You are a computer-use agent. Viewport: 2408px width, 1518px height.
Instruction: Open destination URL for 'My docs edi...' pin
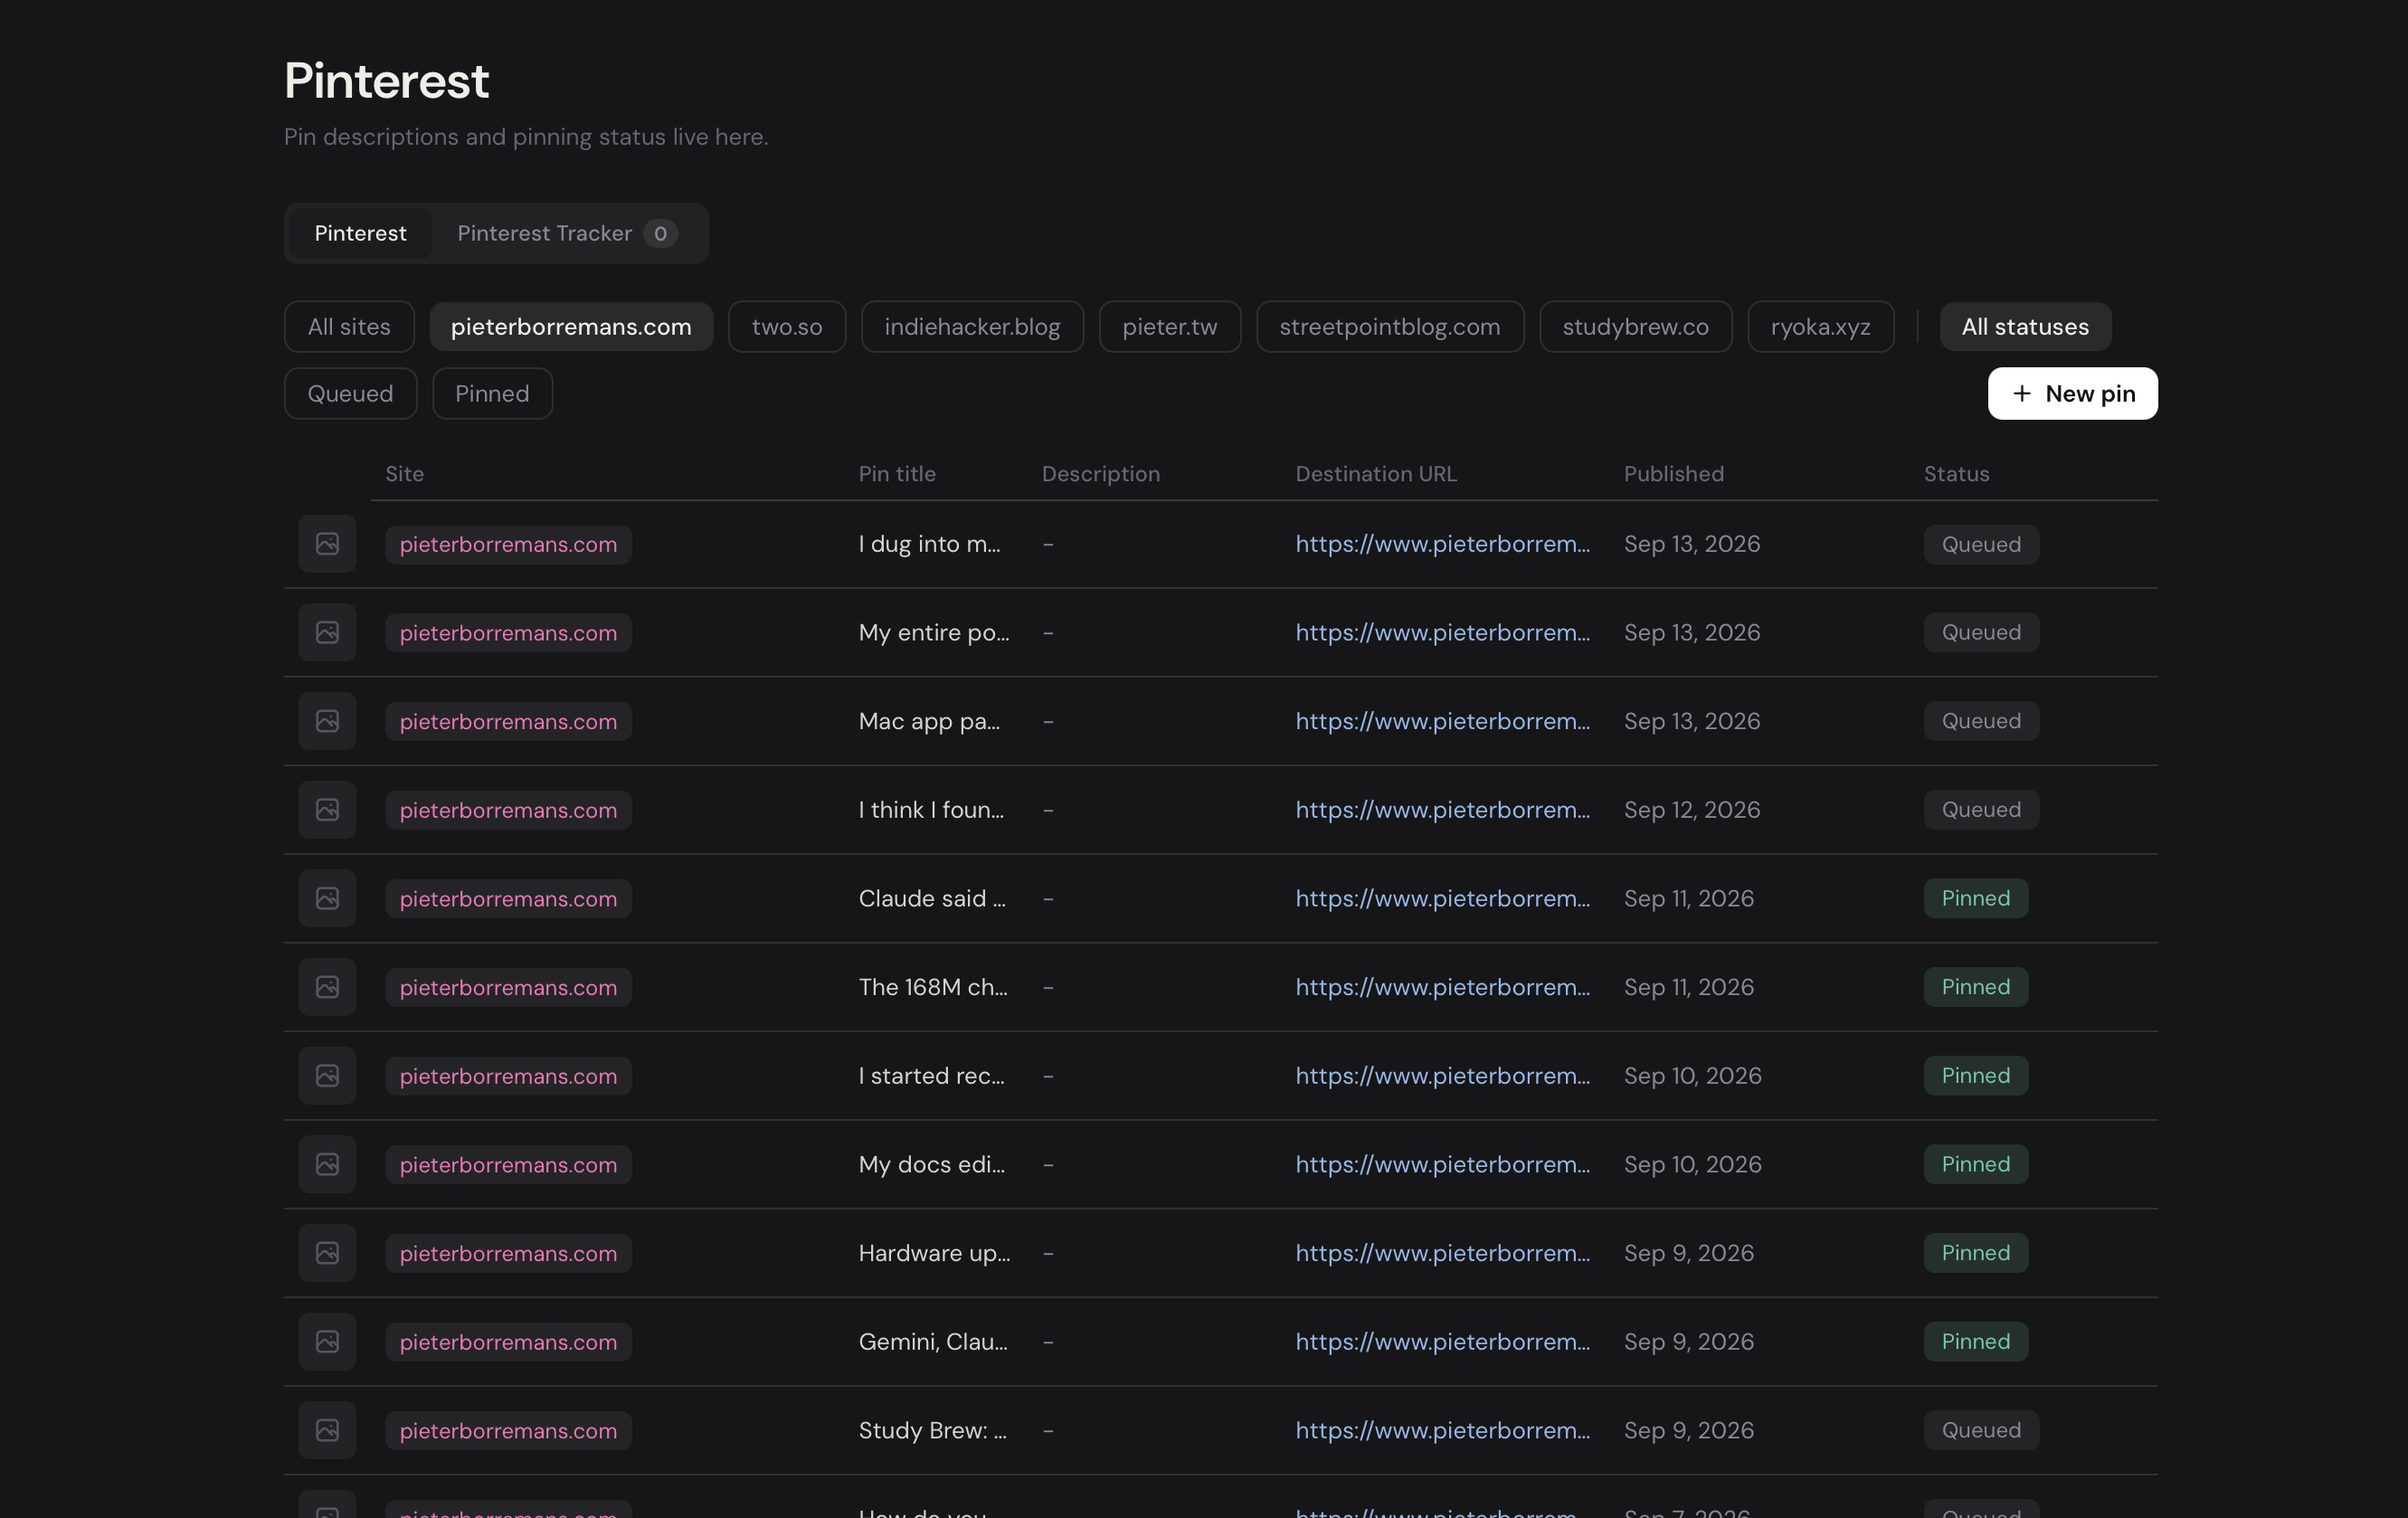tap(1442, 1165)
